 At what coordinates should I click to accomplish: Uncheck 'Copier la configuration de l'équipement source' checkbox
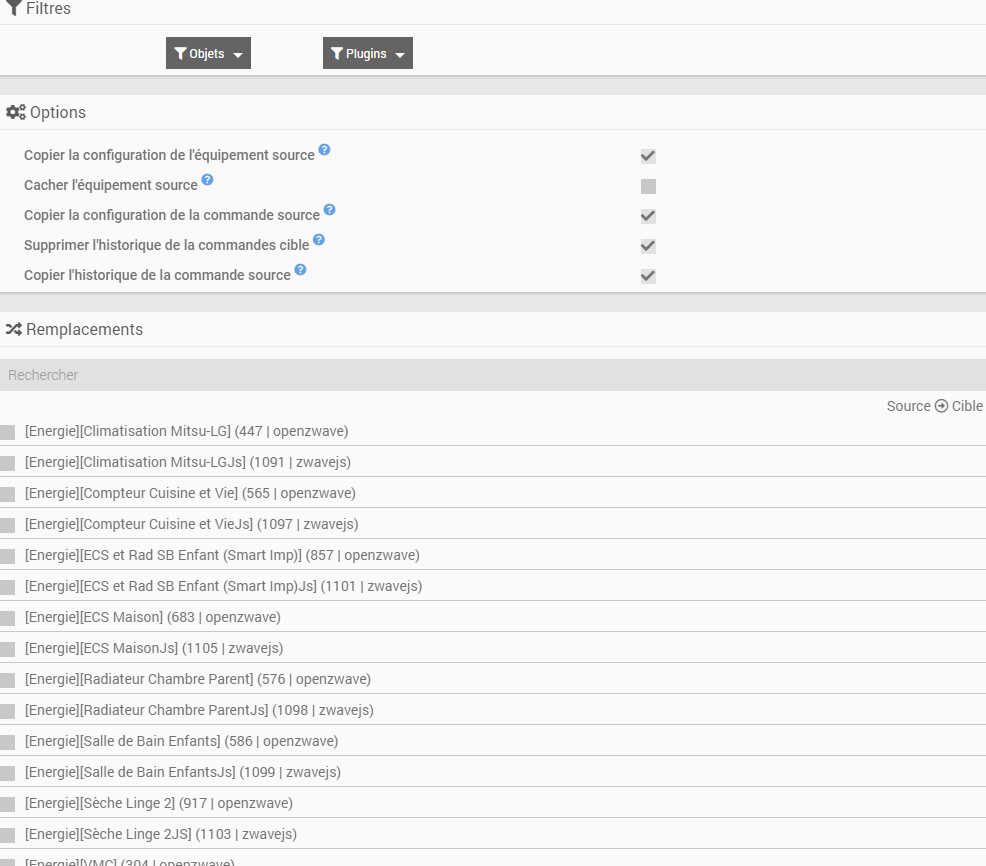click(648, 156)
